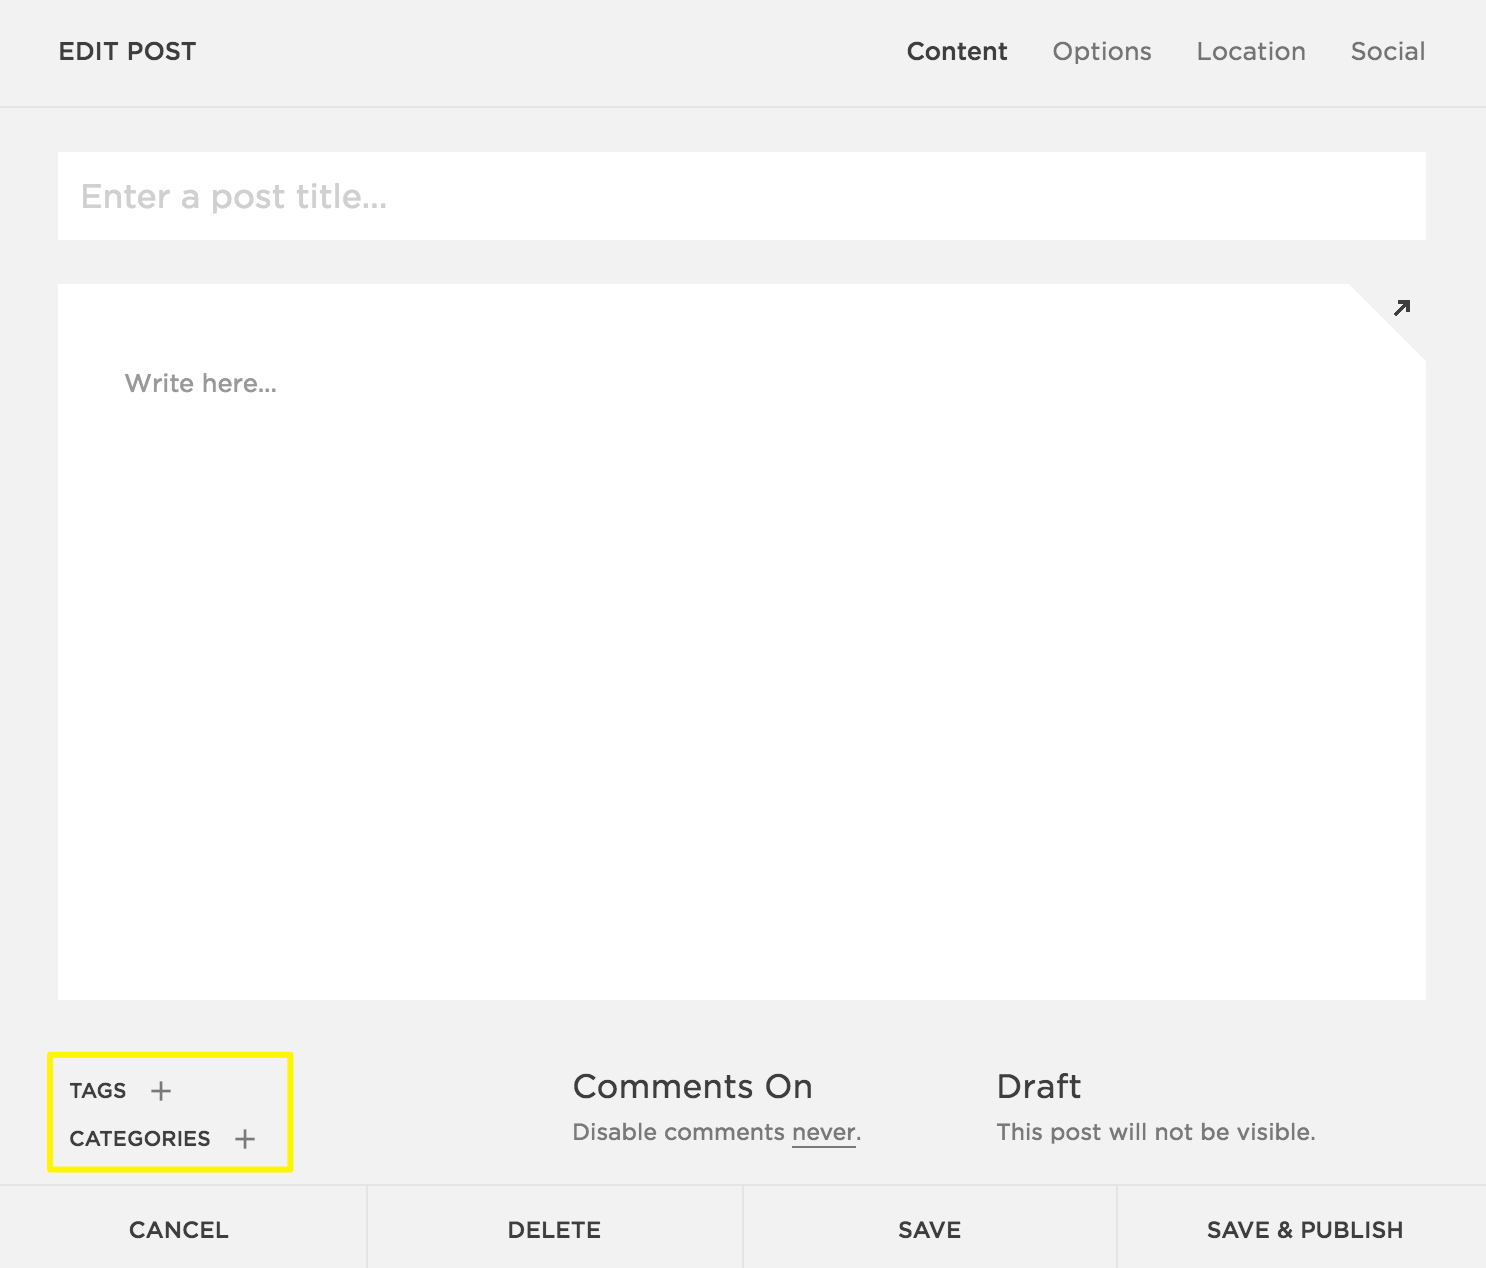Open the Draft status selector

click(1038, 1087)
